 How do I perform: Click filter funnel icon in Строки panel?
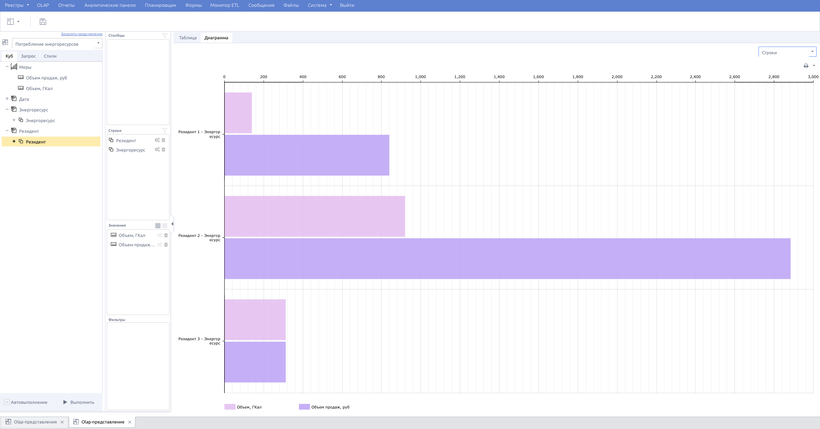[x=165, y=130]
